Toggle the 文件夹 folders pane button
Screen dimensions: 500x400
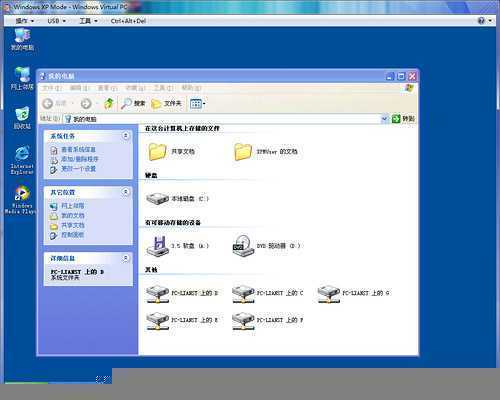[166, 104]
